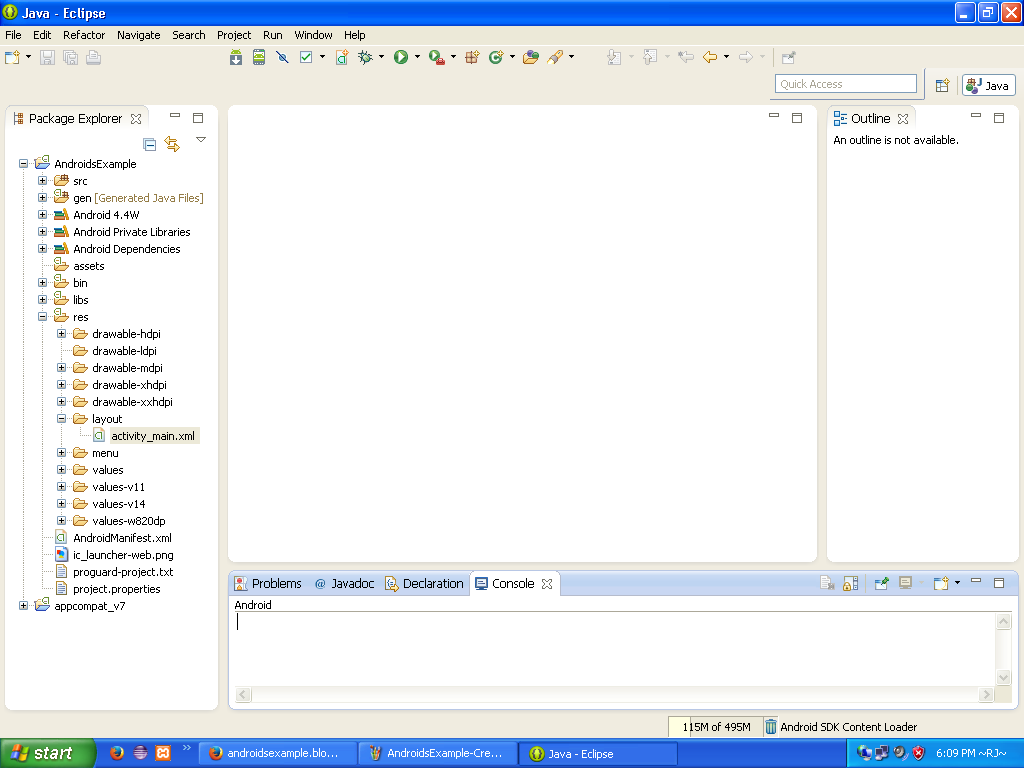Collapse the res folder

click(42, 316)
